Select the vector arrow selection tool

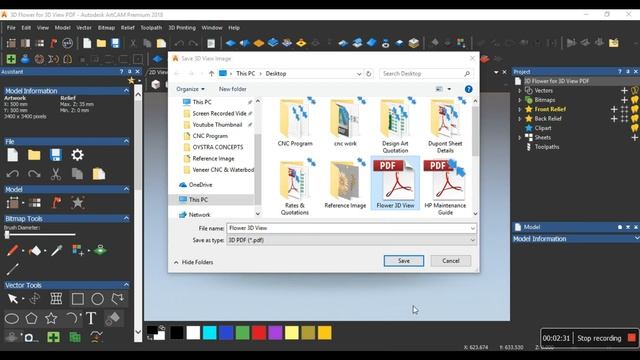[x=13, y=299]
